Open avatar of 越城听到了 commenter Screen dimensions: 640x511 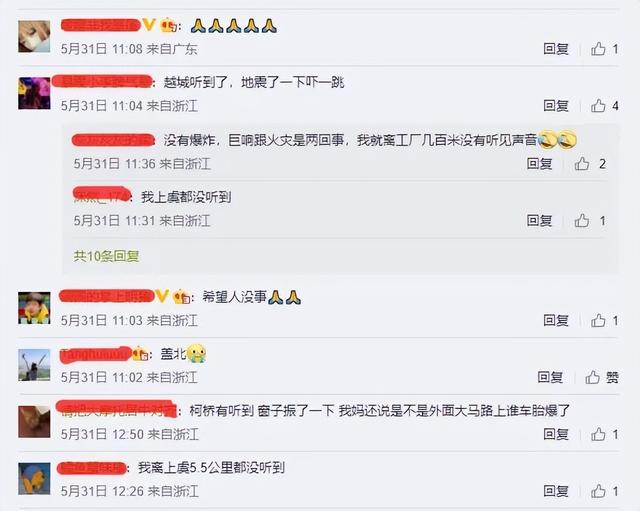pyautogui.click(x=34, y=93)
